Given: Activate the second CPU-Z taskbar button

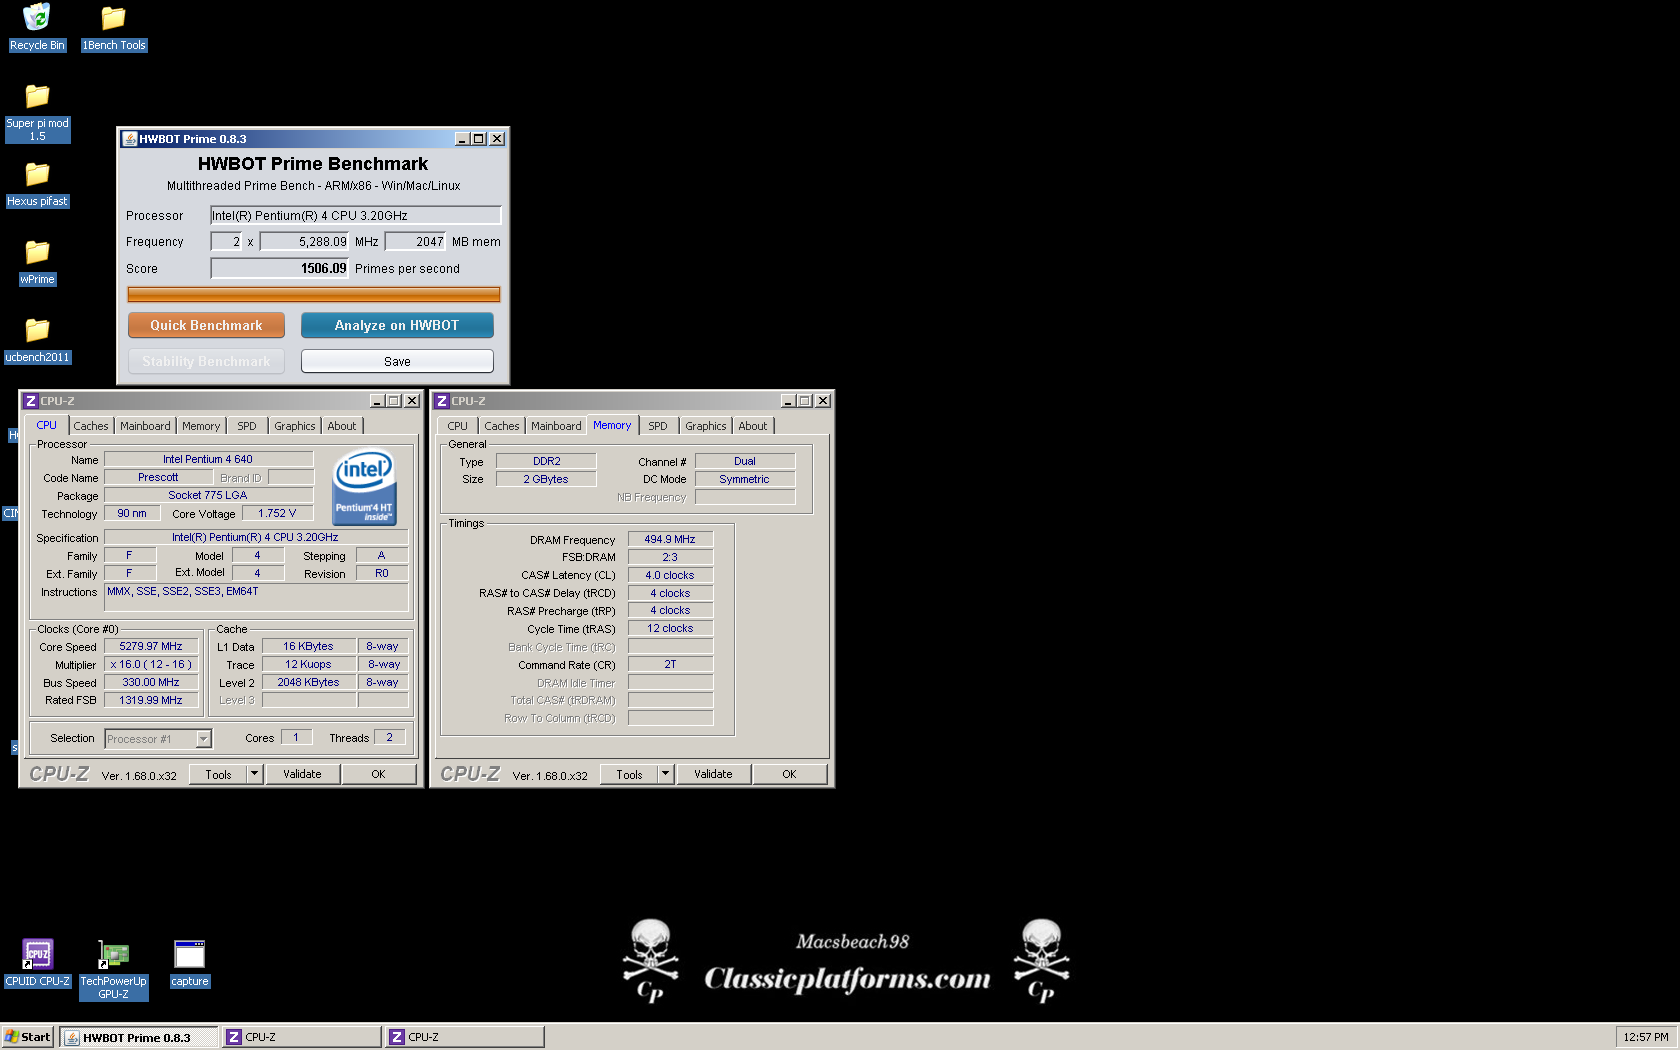Looking at the screenshot, I should point(465,1037).
